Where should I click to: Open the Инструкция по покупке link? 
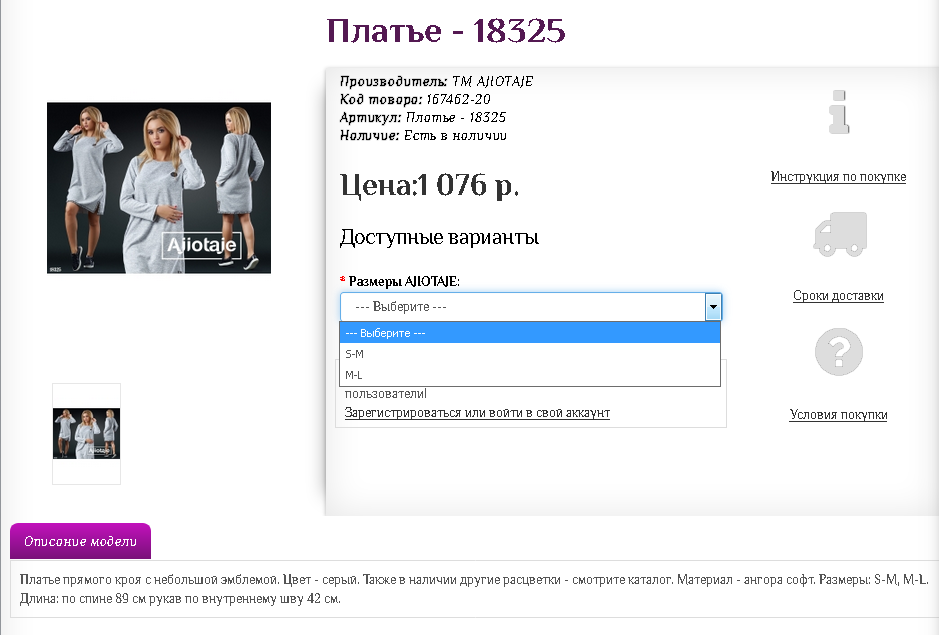pos(838,176)
